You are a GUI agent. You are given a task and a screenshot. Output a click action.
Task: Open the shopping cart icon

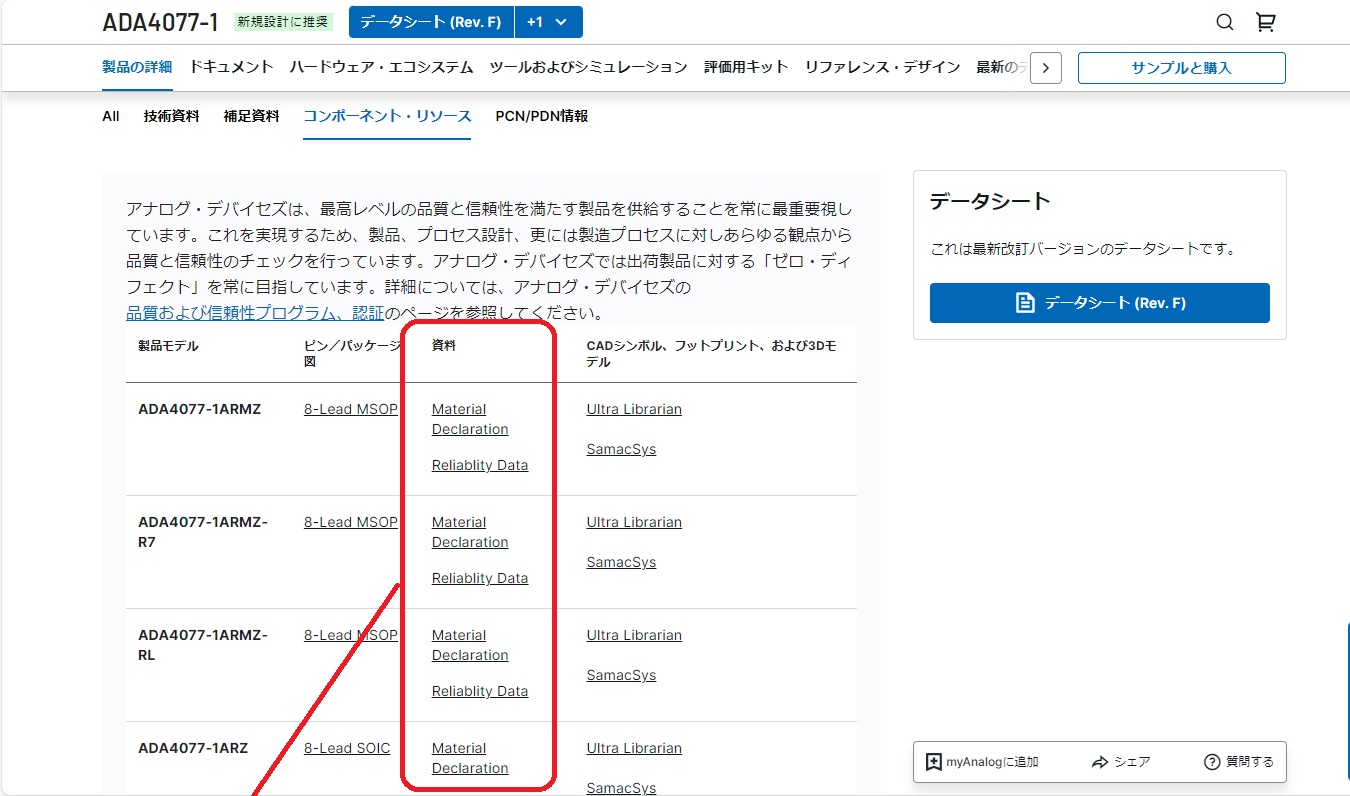coord(1265,22)
